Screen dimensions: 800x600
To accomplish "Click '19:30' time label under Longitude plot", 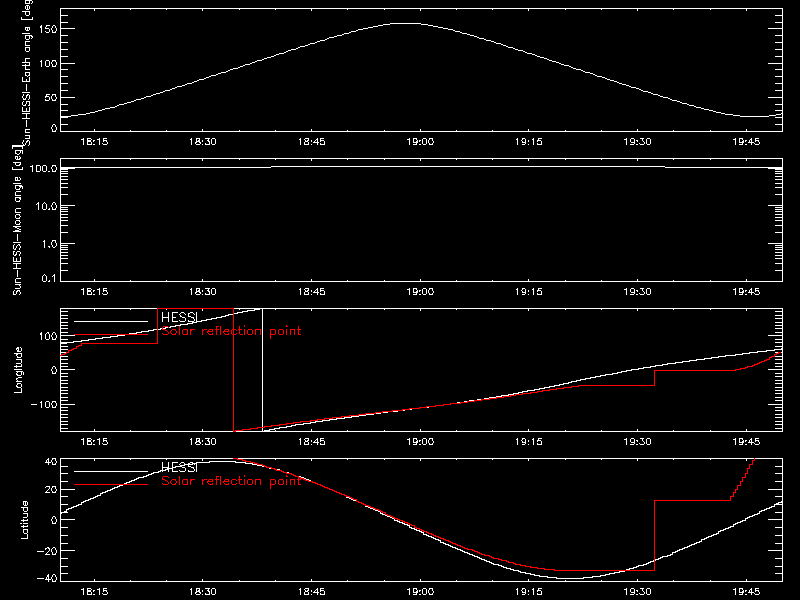I will 637,442.
